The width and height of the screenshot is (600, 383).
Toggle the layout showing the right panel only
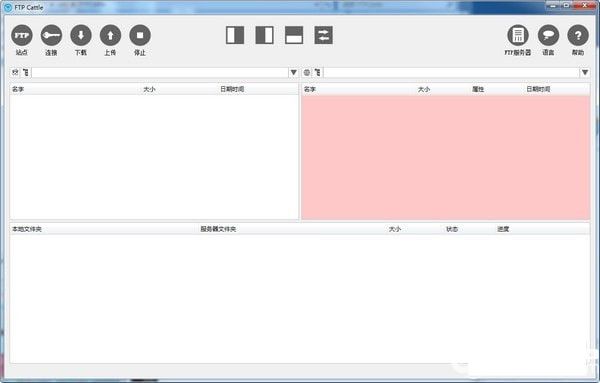(264, 35)
